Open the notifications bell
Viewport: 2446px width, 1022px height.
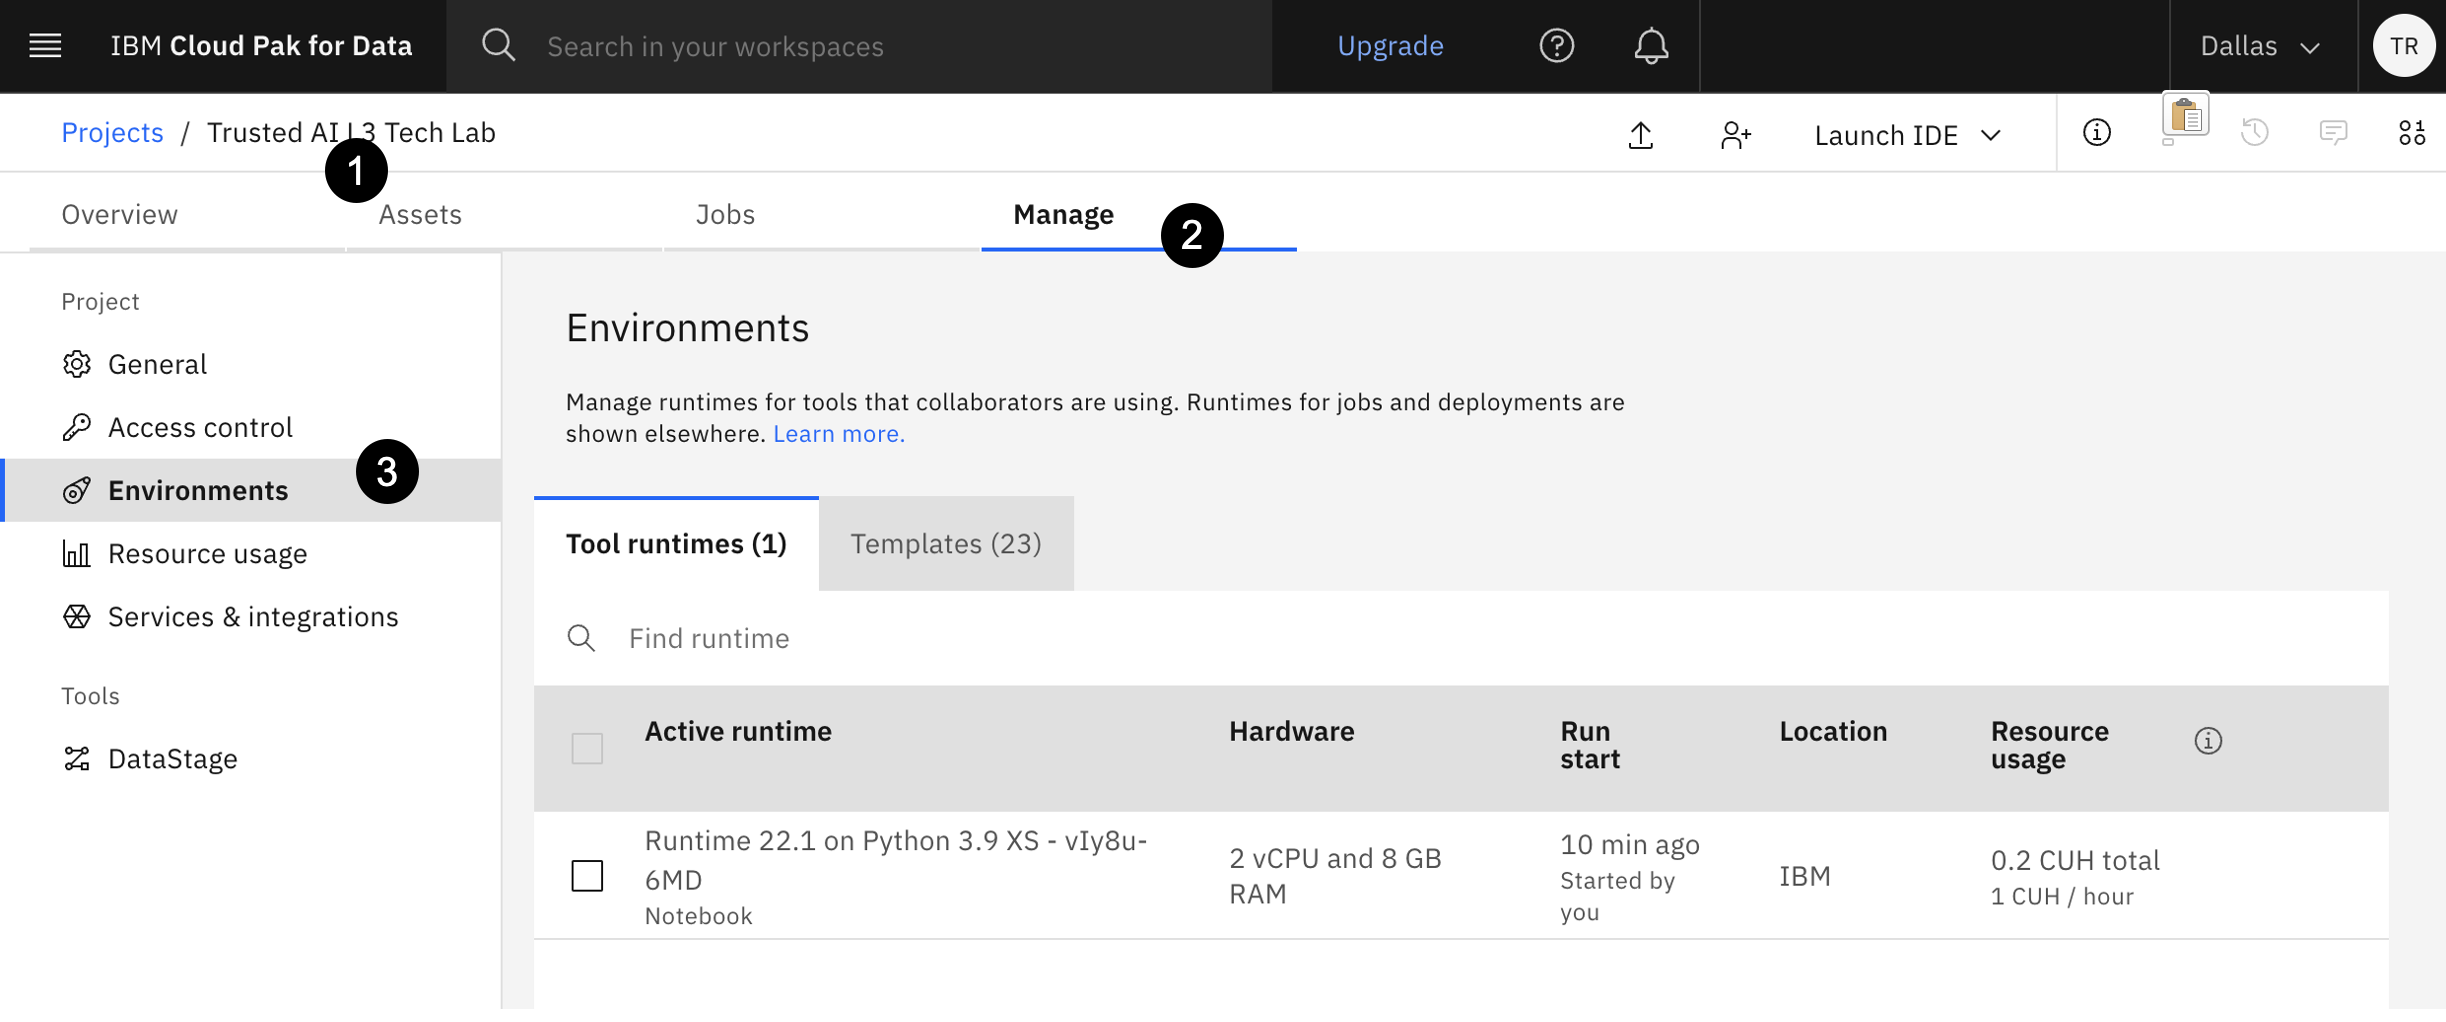click(x=1651, y=46)
